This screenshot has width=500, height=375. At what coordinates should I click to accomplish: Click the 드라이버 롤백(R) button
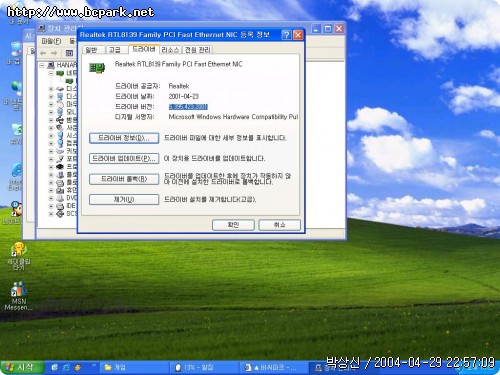(124, 179)
